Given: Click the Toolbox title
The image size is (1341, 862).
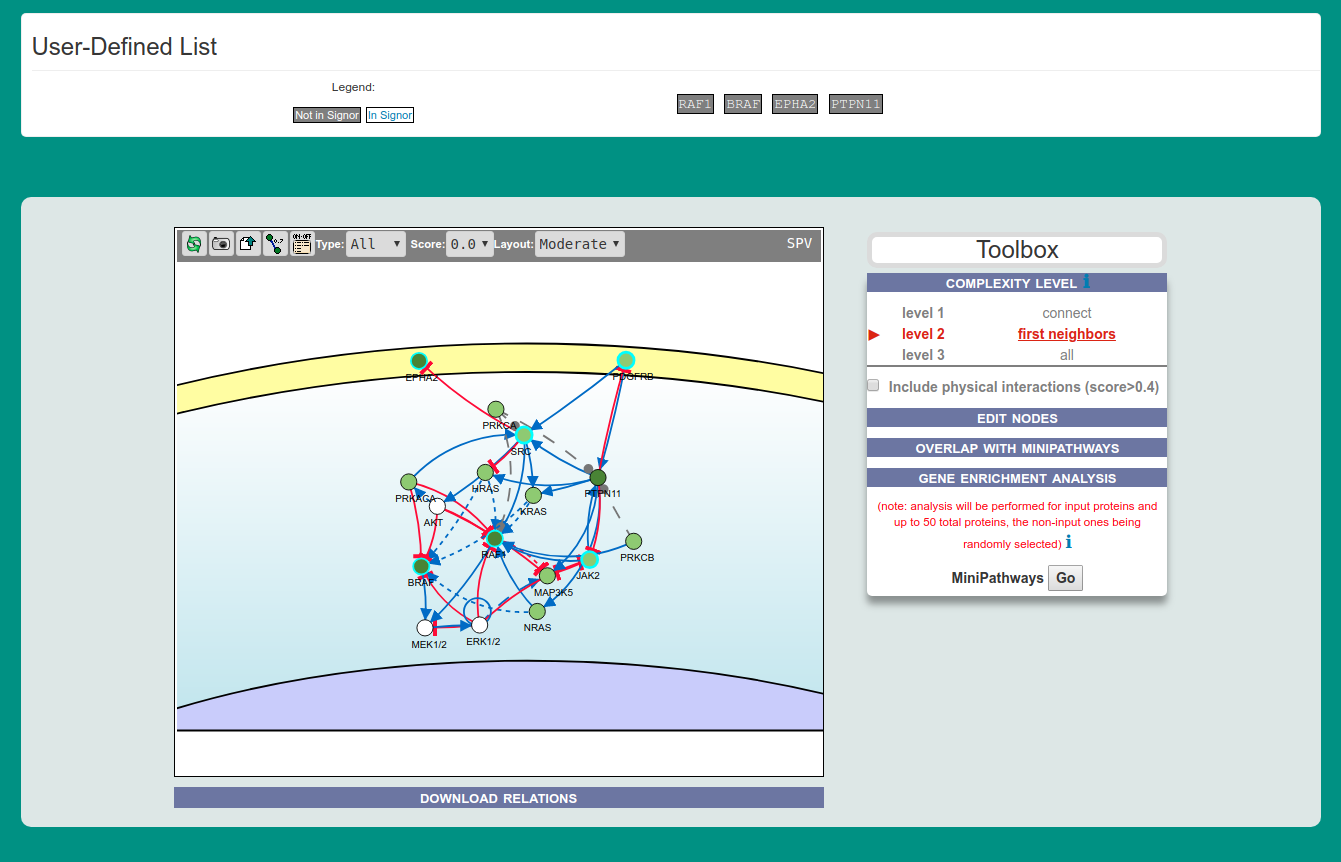Looking at the screenshot, I should [x=1017, y=250].
